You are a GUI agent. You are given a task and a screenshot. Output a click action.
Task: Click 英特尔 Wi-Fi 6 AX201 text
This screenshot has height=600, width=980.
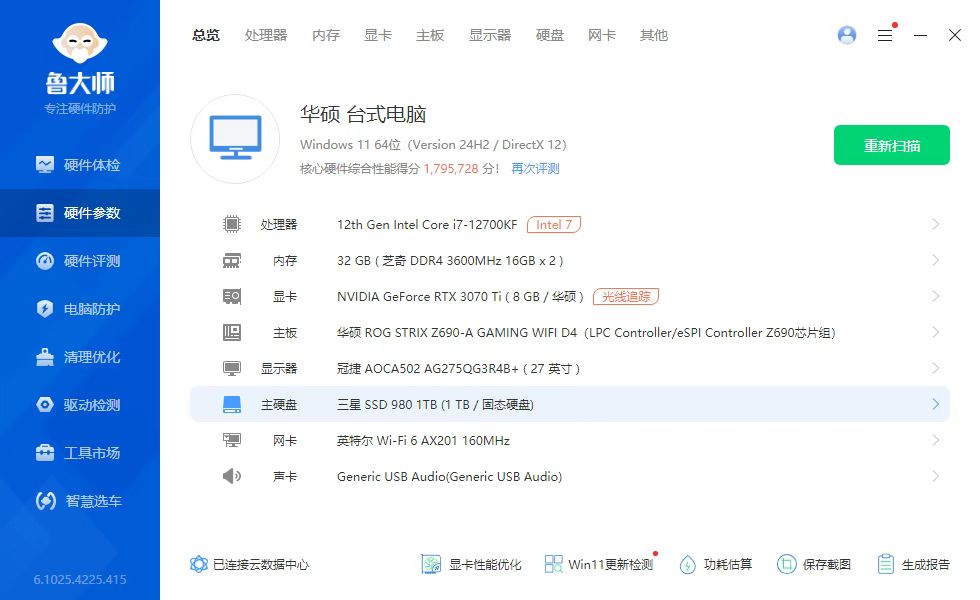[x=423, y=441]
